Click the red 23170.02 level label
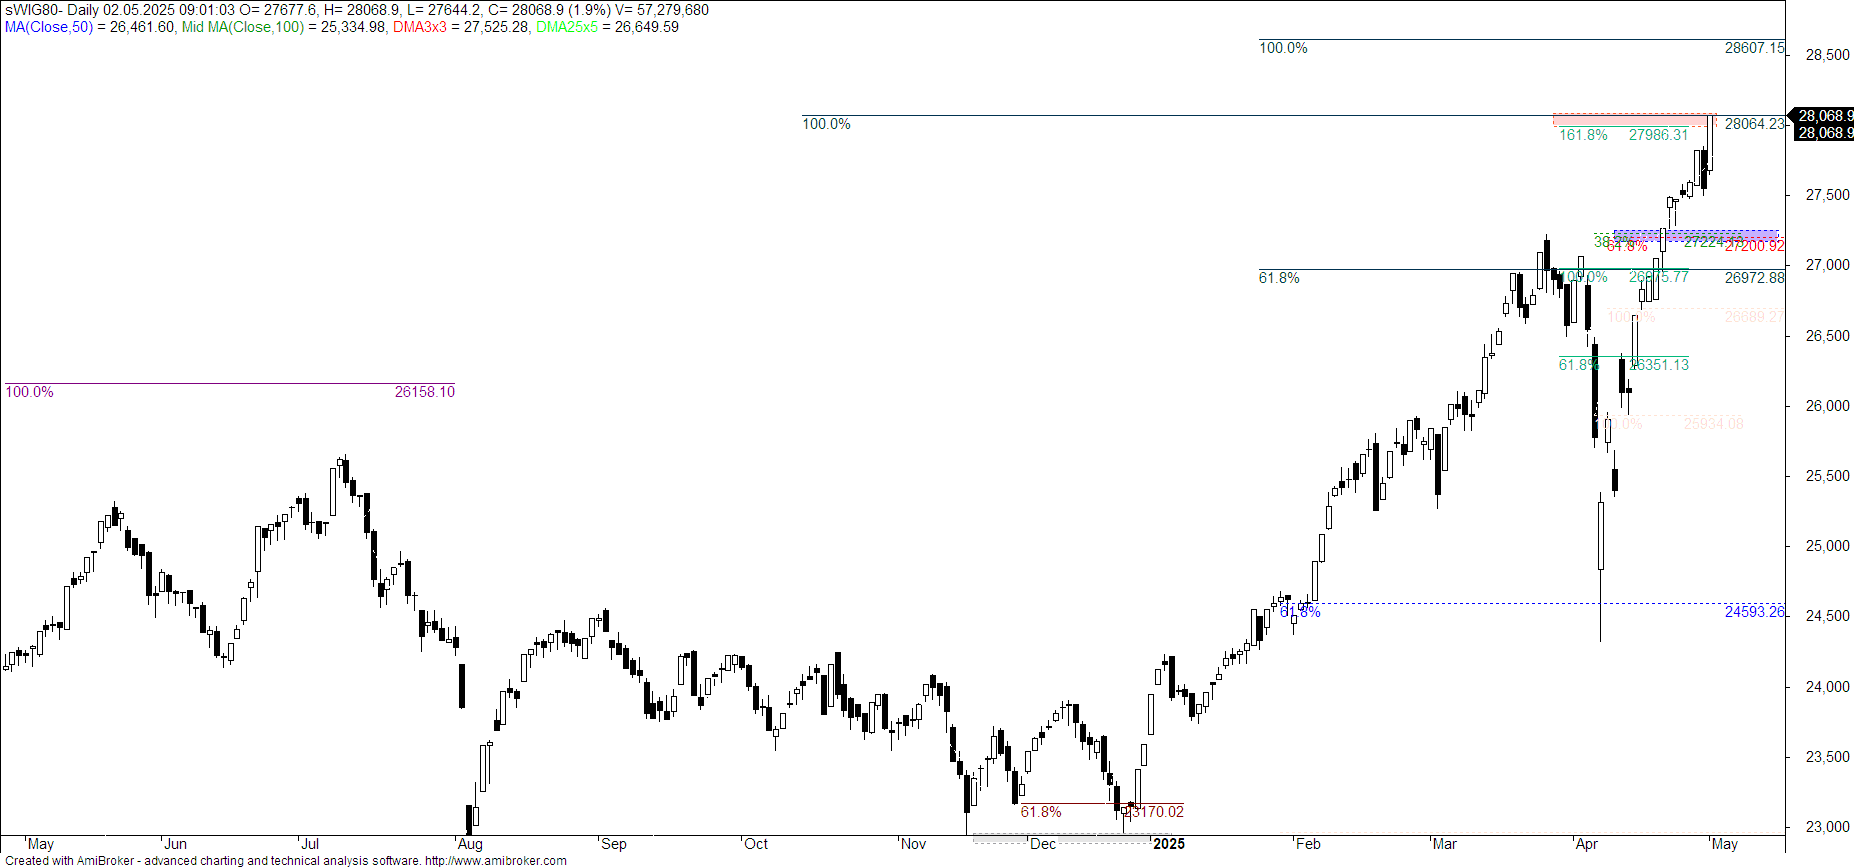The width and height of the screenshot is (1854, 868). (1154, 812)
